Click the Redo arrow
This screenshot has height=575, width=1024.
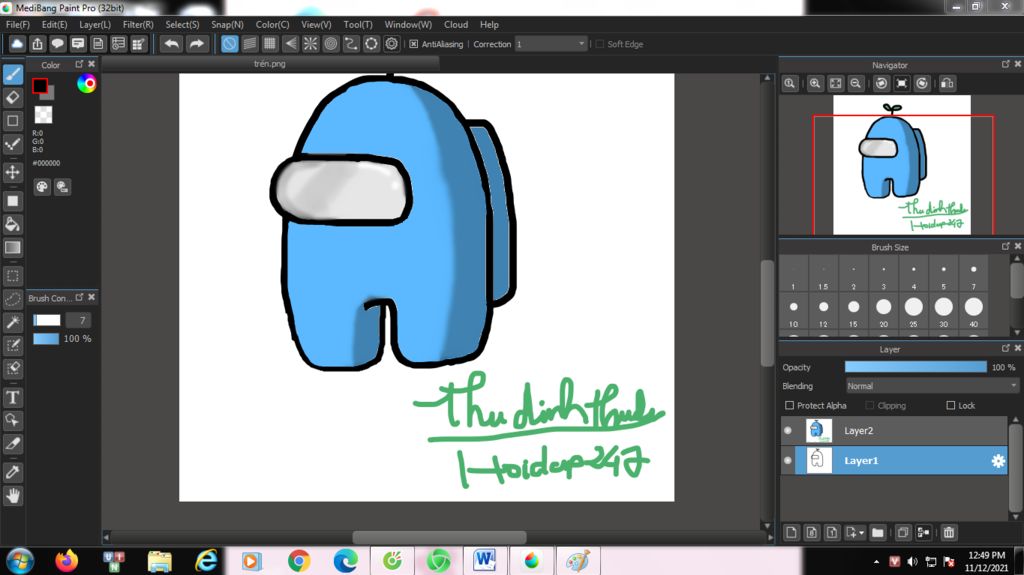click(196, 44)
